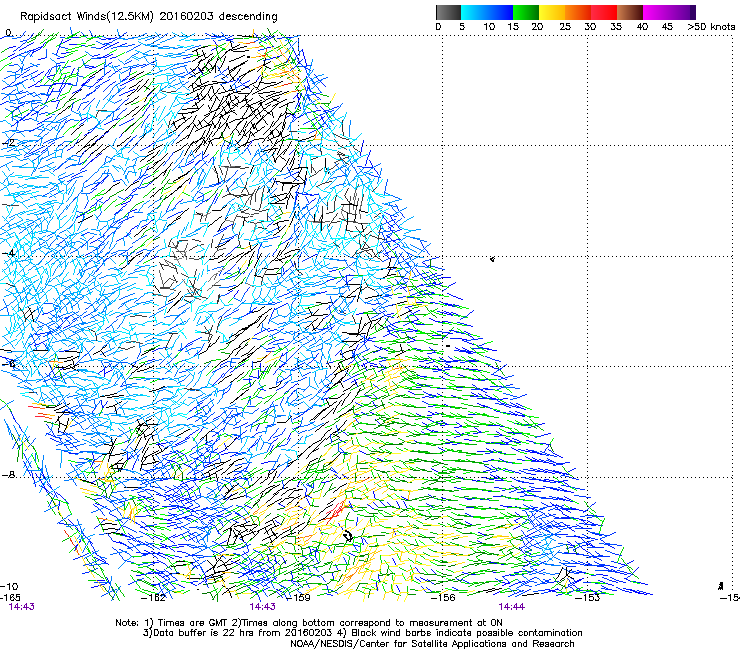Click the '0' label under the color legend
Image resolution: width=740 pixels, height=650 pixels.
click(438, 27)
